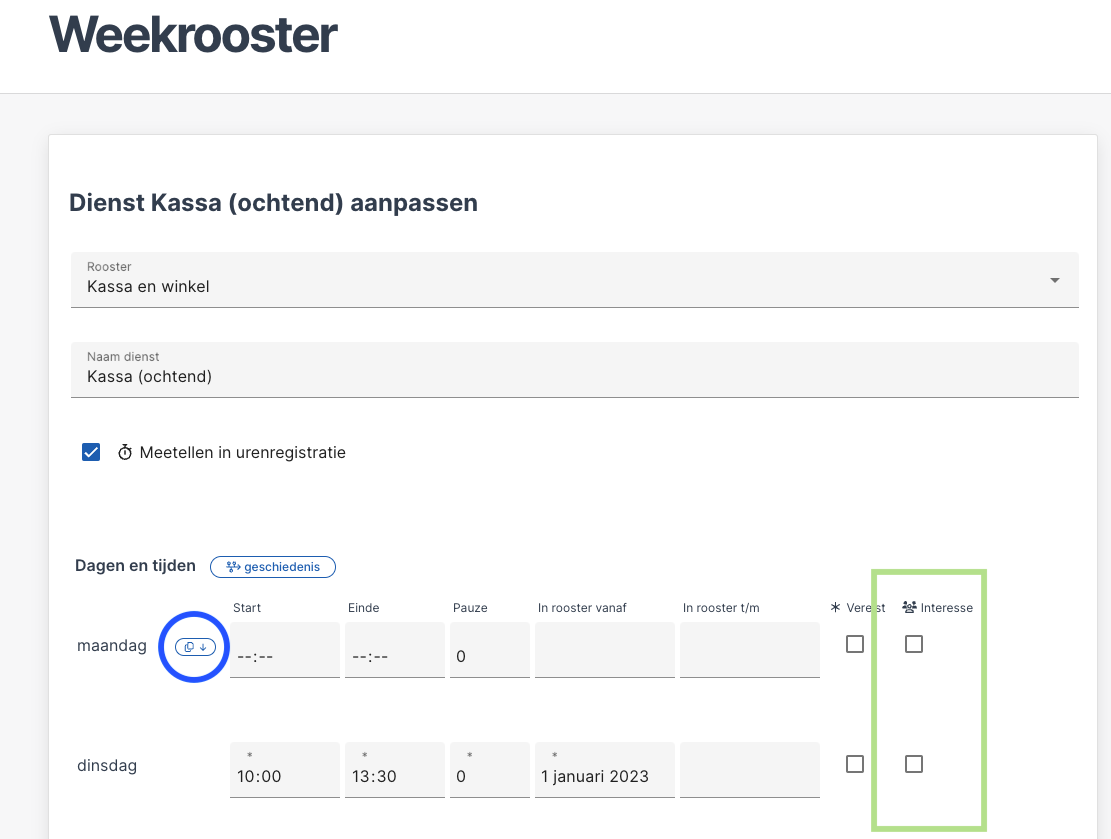
Task: Click the In rooster vanaf field for maandag
Action: click(x=604, y=650)
